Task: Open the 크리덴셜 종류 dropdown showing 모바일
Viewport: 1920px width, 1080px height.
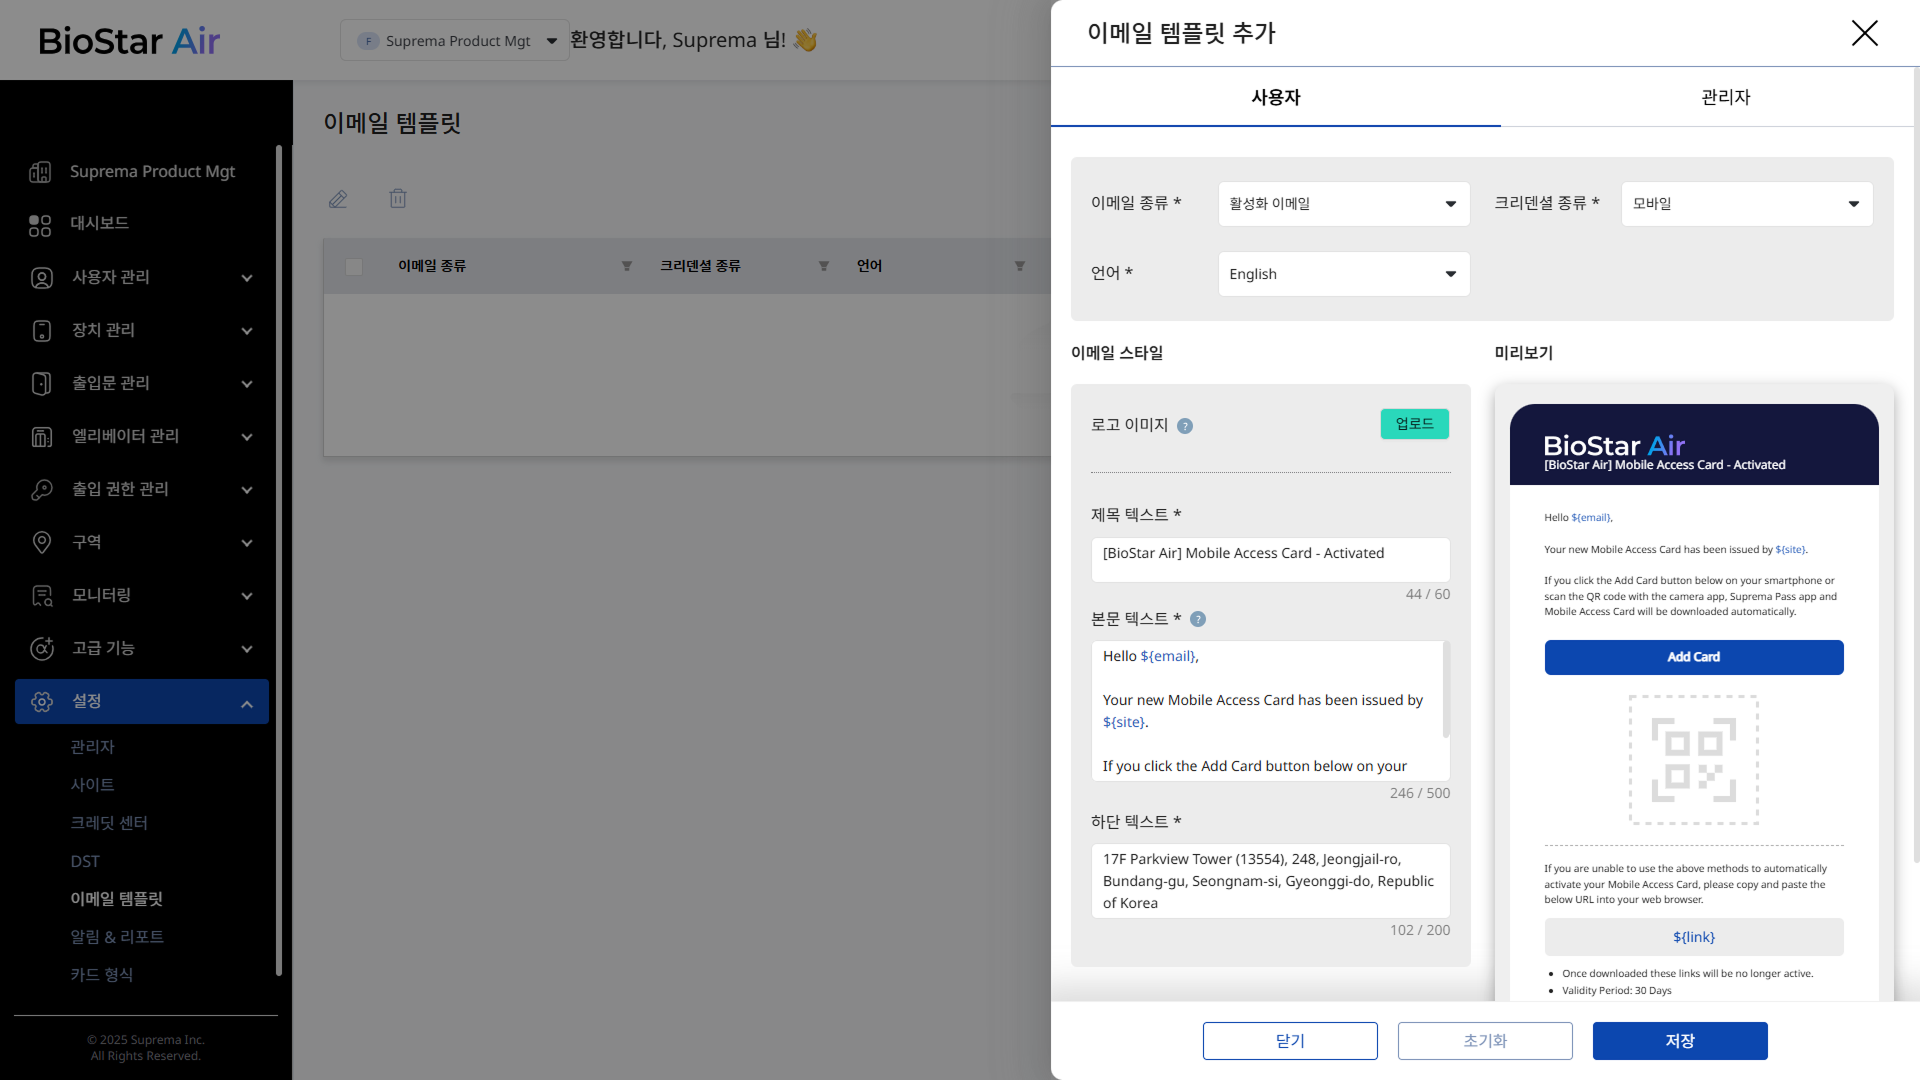Action: pos(1746,204)
